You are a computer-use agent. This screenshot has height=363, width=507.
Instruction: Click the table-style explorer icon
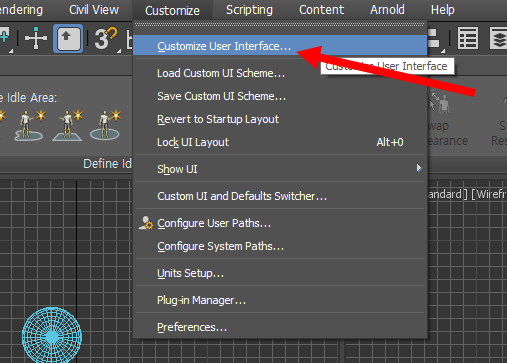[468, 38]
